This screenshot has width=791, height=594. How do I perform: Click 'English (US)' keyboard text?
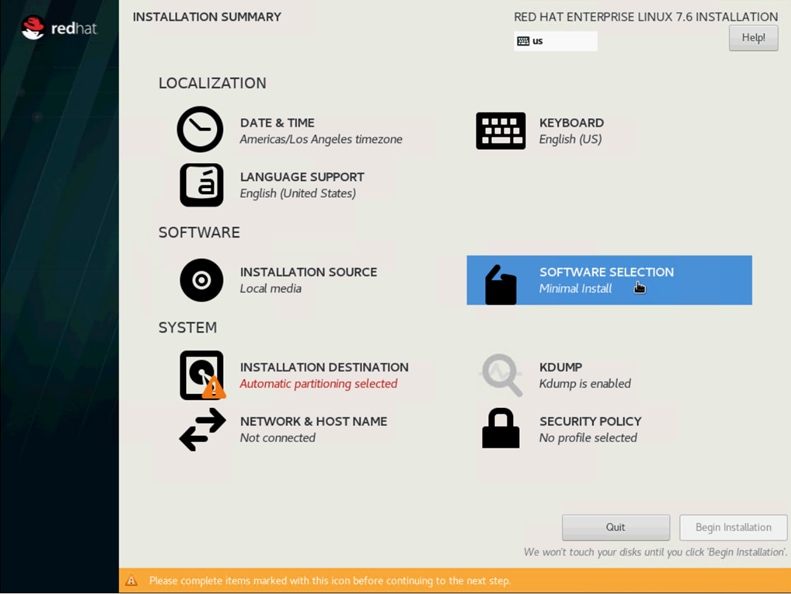click(x=570, y=139)
